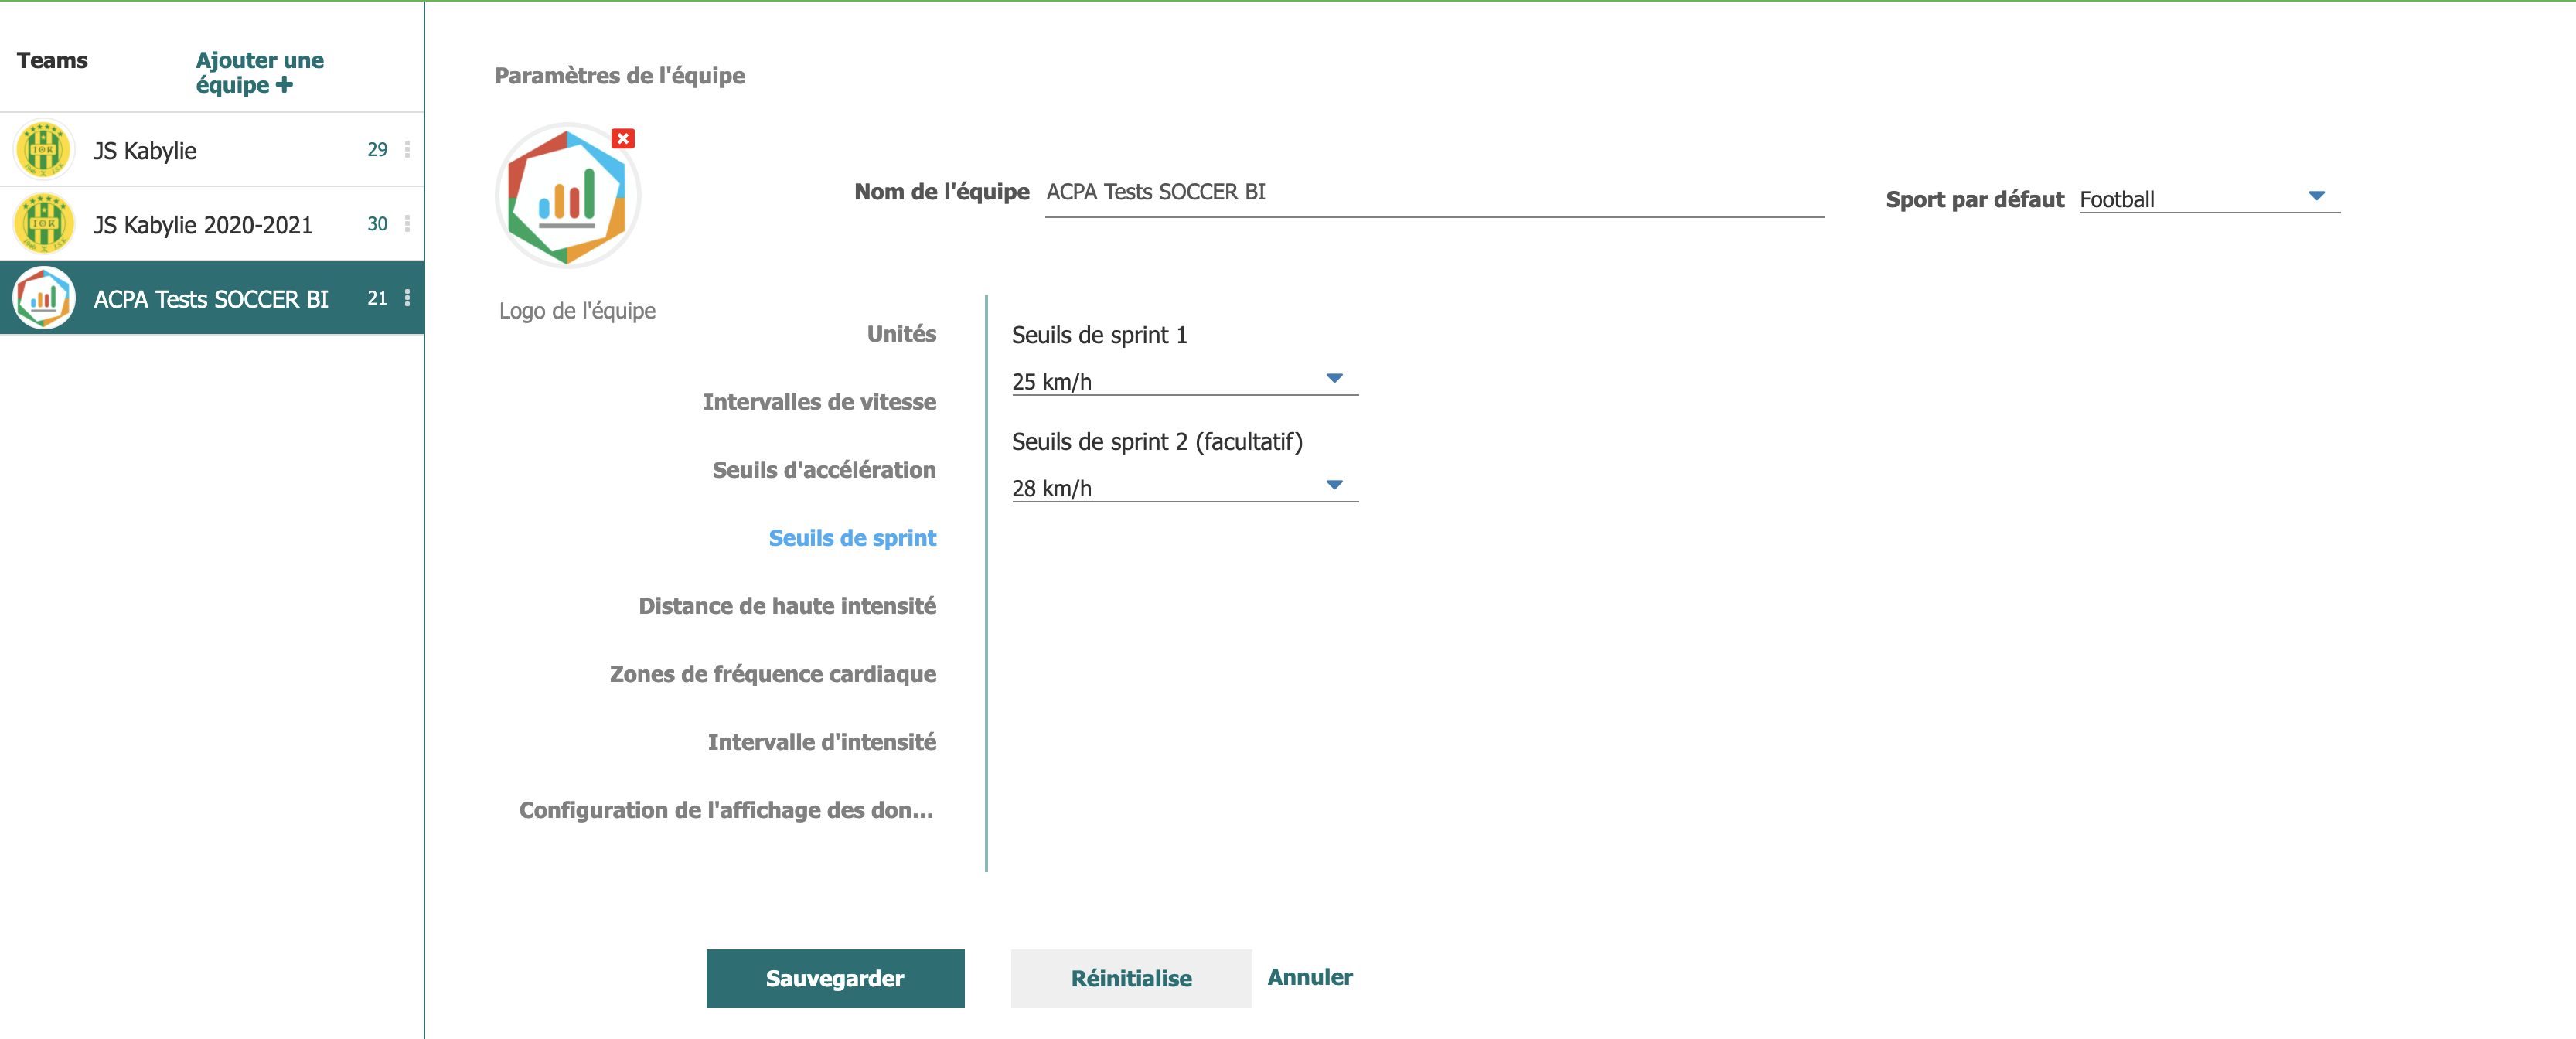Switch to Intervalles de vitesse tab

(x=819, y=402)
